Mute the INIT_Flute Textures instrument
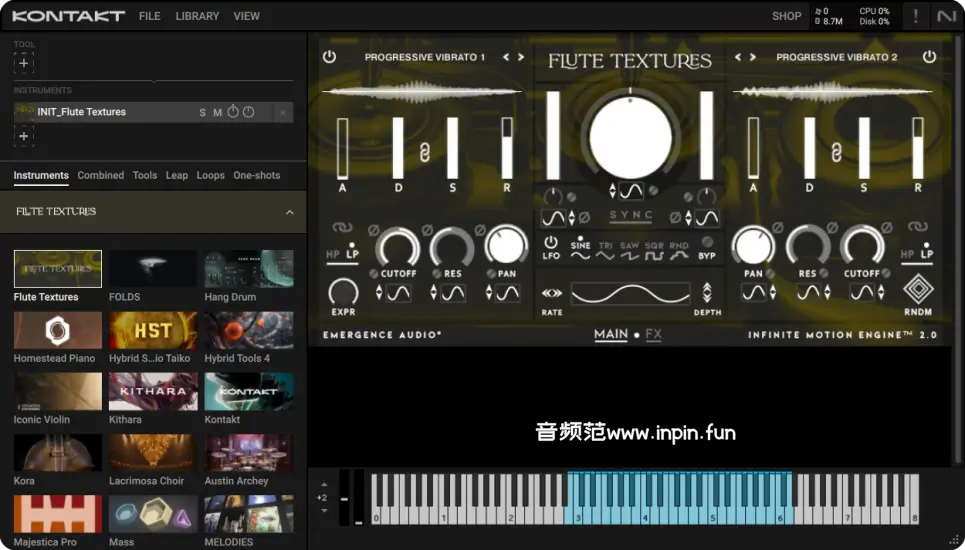This screenshot has height=550, width=965. tap(217, 113)
